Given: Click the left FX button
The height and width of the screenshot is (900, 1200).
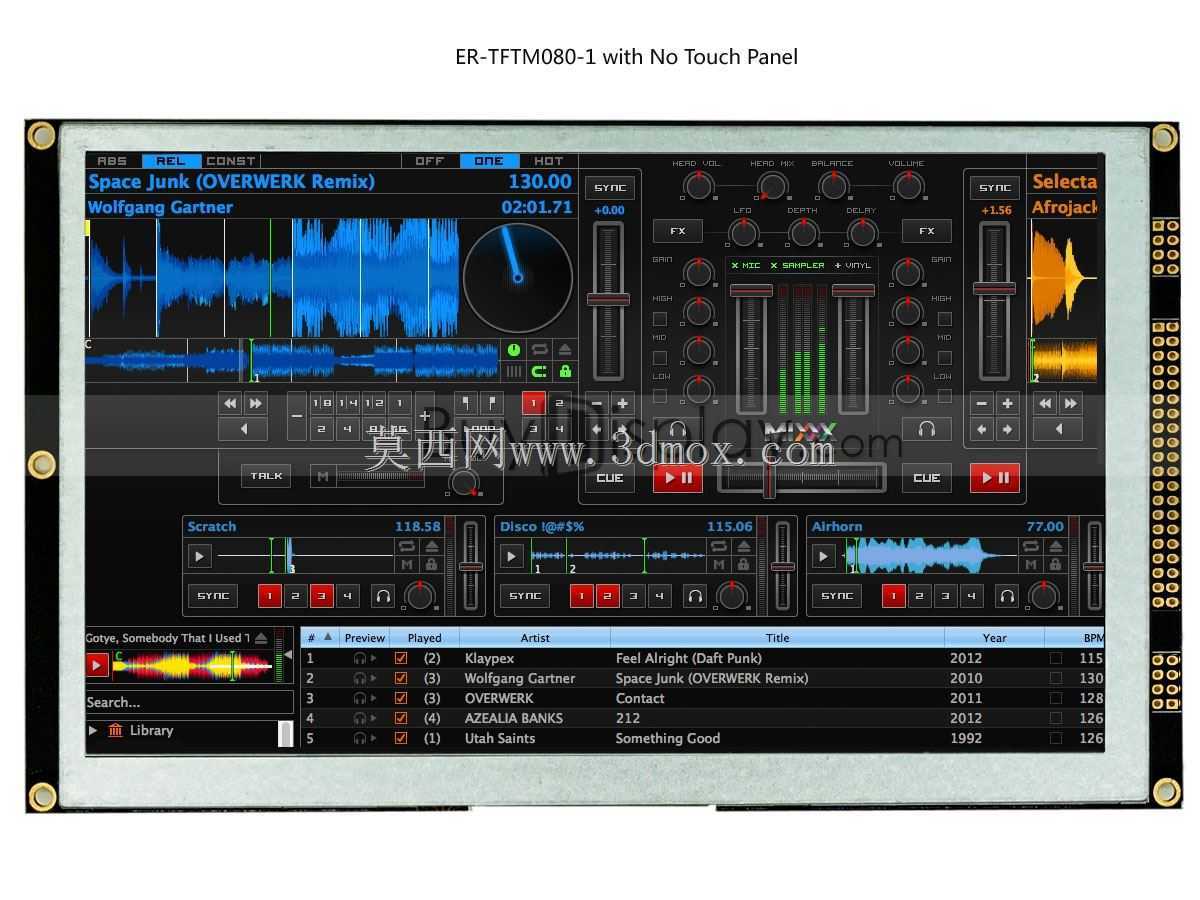Looking at the screenshot, I should click(x=678, y=231).
